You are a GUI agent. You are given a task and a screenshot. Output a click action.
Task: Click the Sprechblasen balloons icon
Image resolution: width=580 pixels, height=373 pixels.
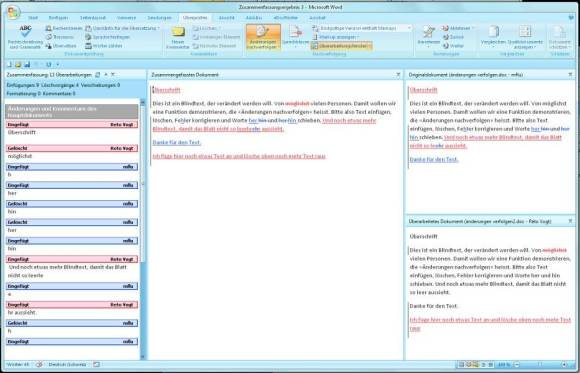(296, 37)
